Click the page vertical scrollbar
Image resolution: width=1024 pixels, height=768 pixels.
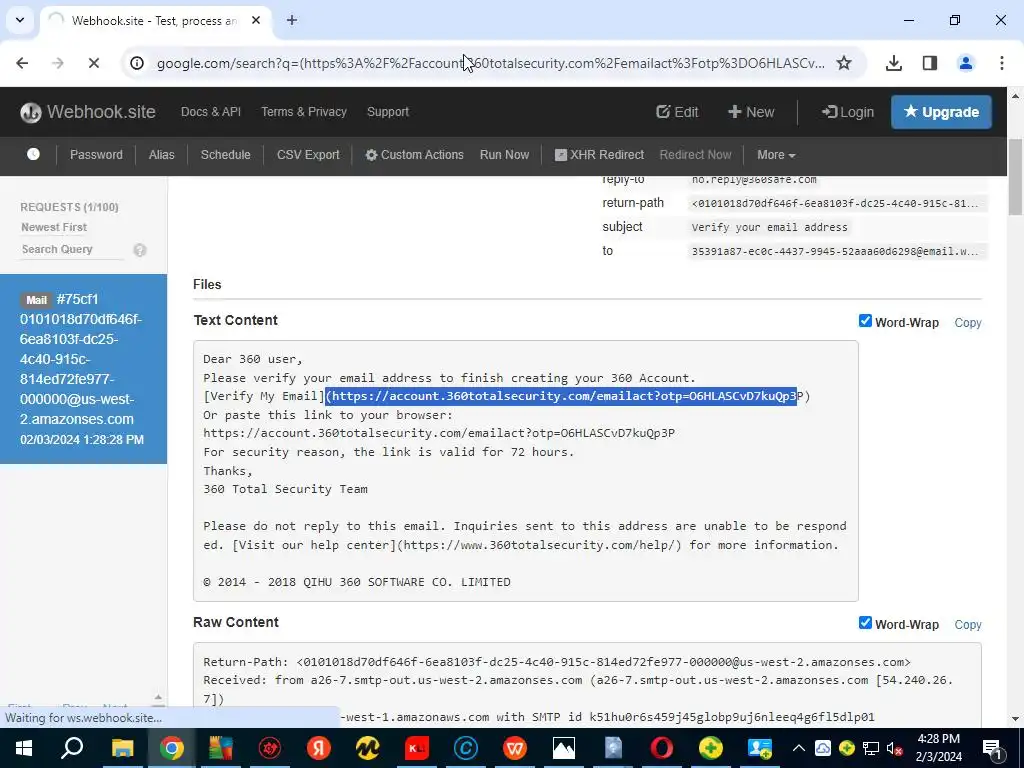tap(1015, 176)
